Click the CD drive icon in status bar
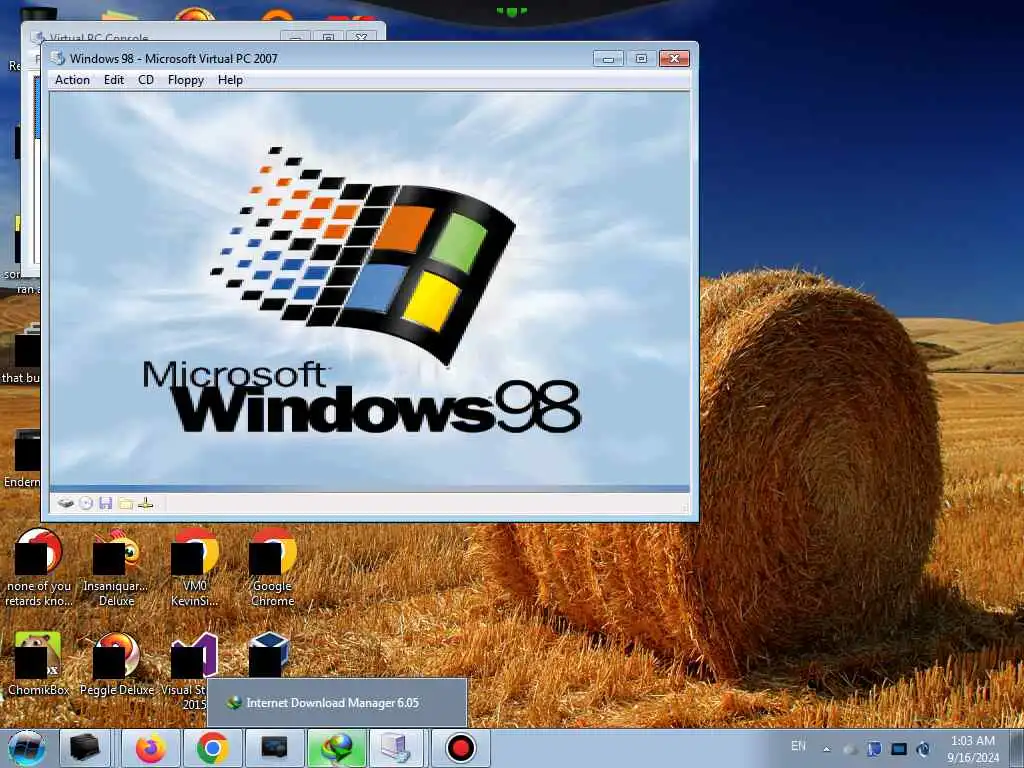This screenshot has height=768, width=1024. pos(86,503)
